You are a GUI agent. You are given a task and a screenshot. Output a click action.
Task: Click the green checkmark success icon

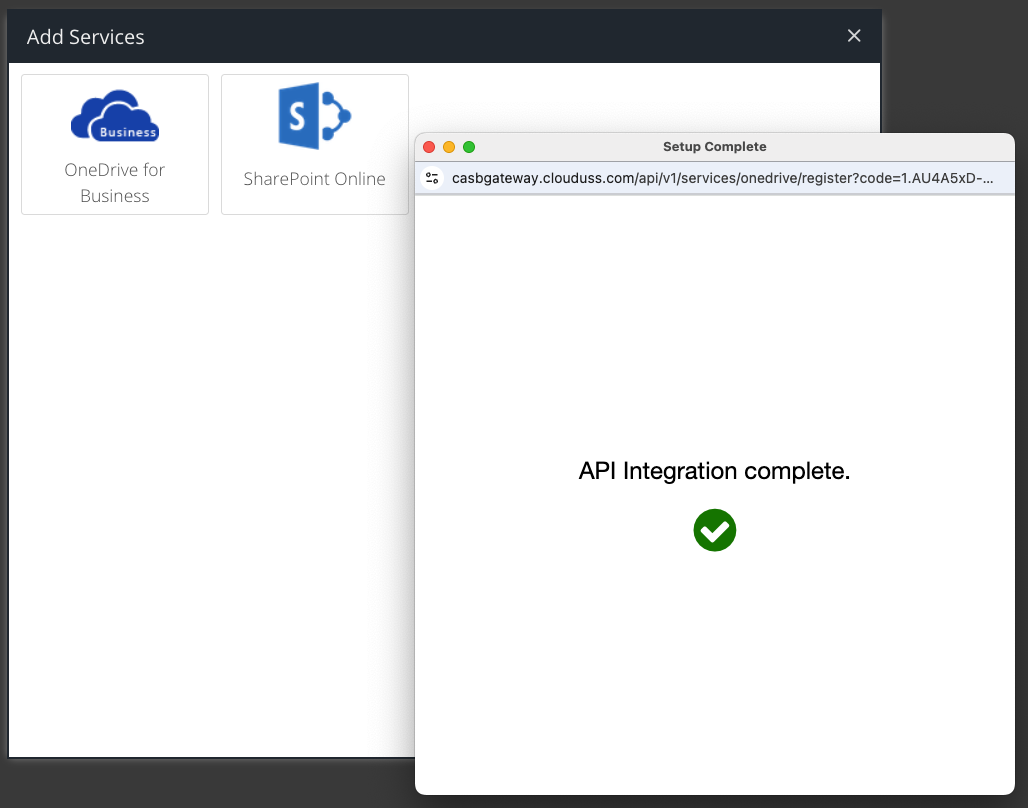715,530
